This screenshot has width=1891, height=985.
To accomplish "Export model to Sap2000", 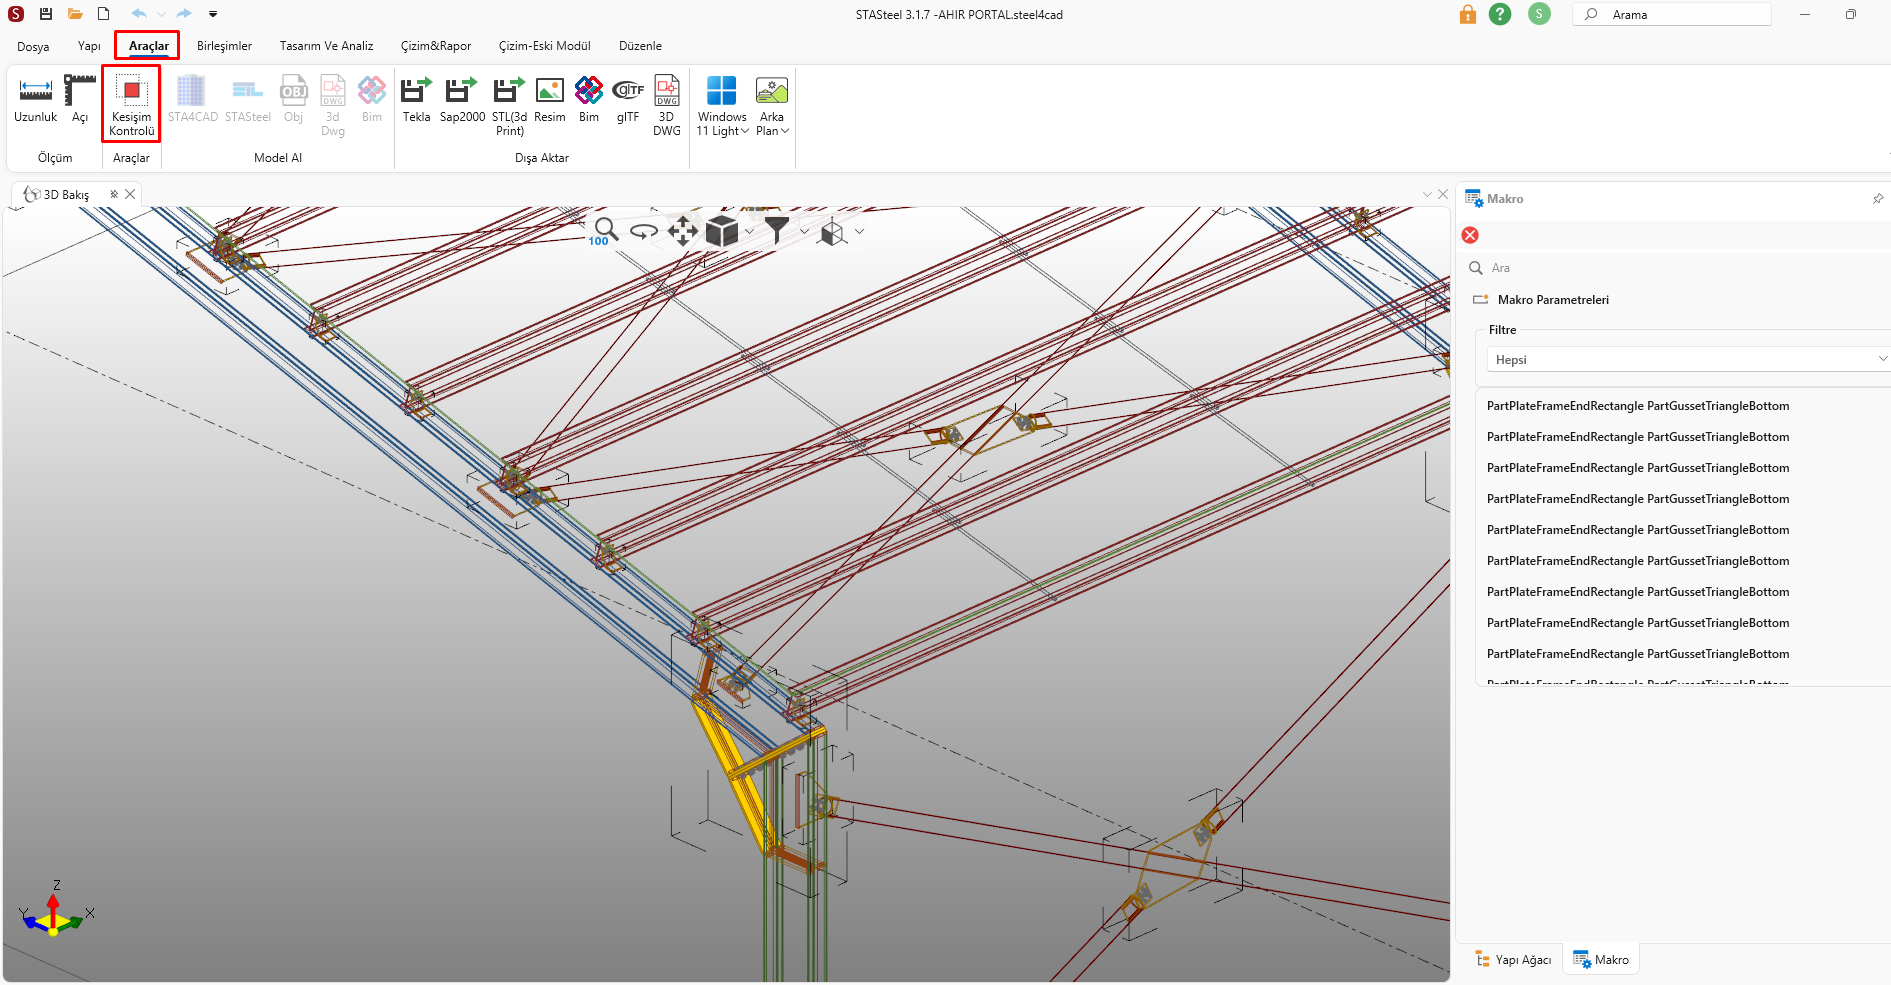I will click(x=462, y=101).
